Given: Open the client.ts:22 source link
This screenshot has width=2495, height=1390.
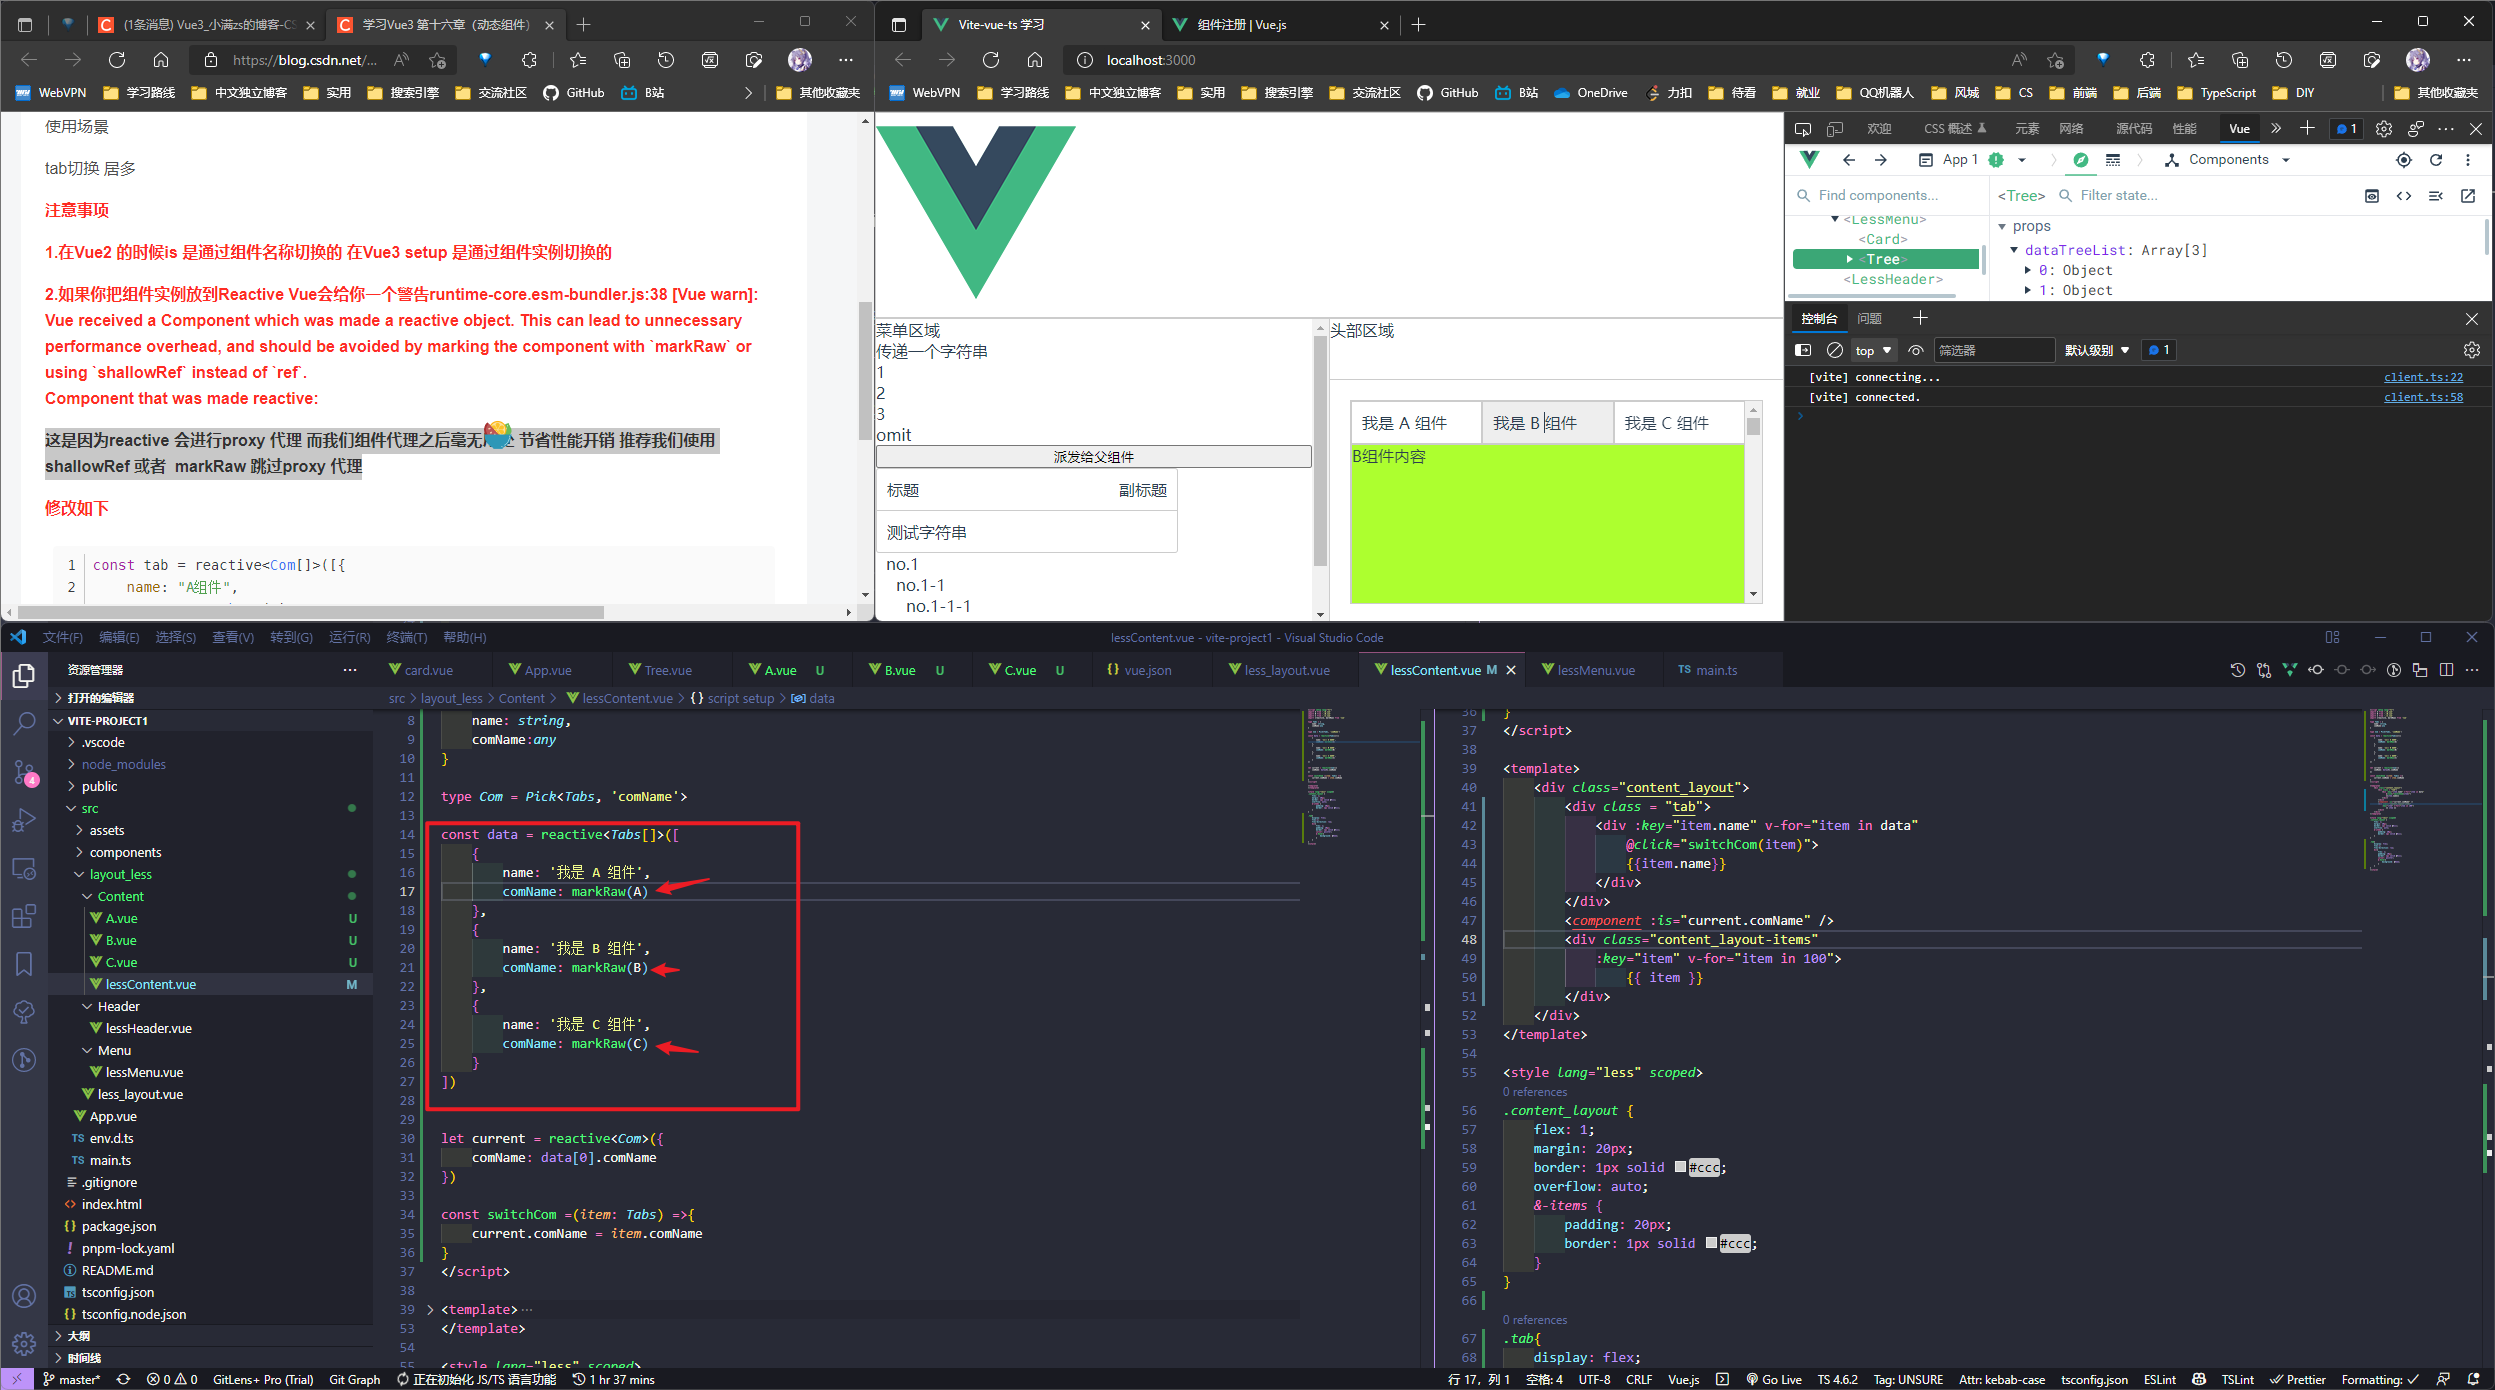Looking at the screenshot, I should (2423, 377).
